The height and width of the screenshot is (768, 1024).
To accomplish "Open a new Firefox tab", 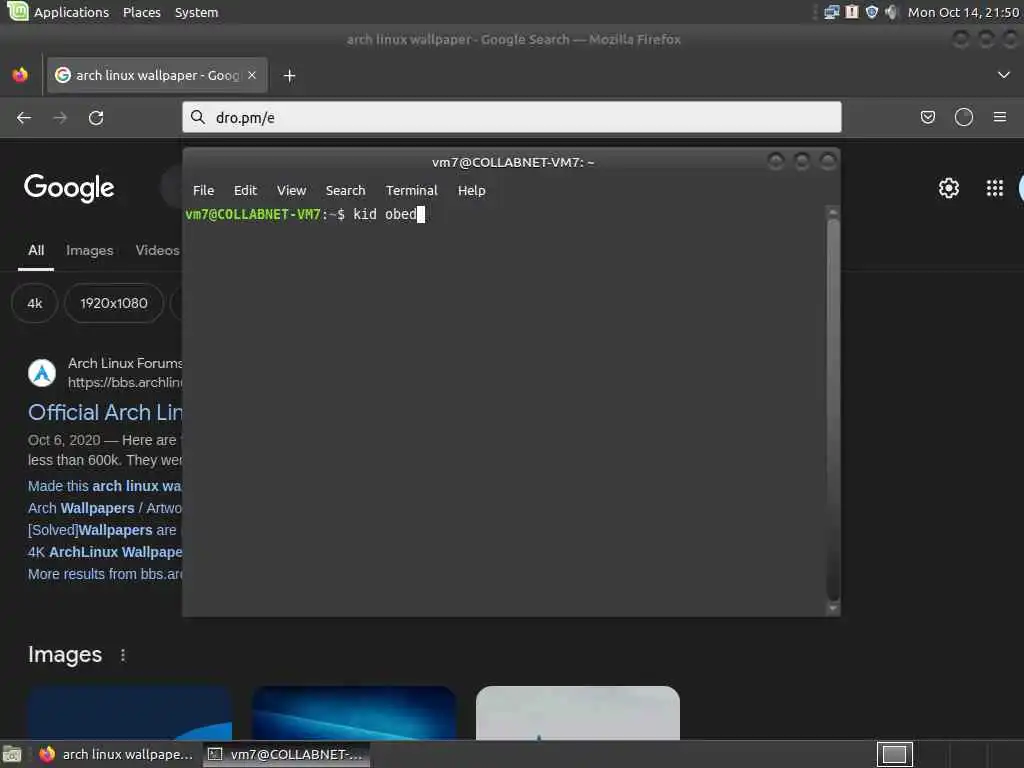I will click(289, 76).
